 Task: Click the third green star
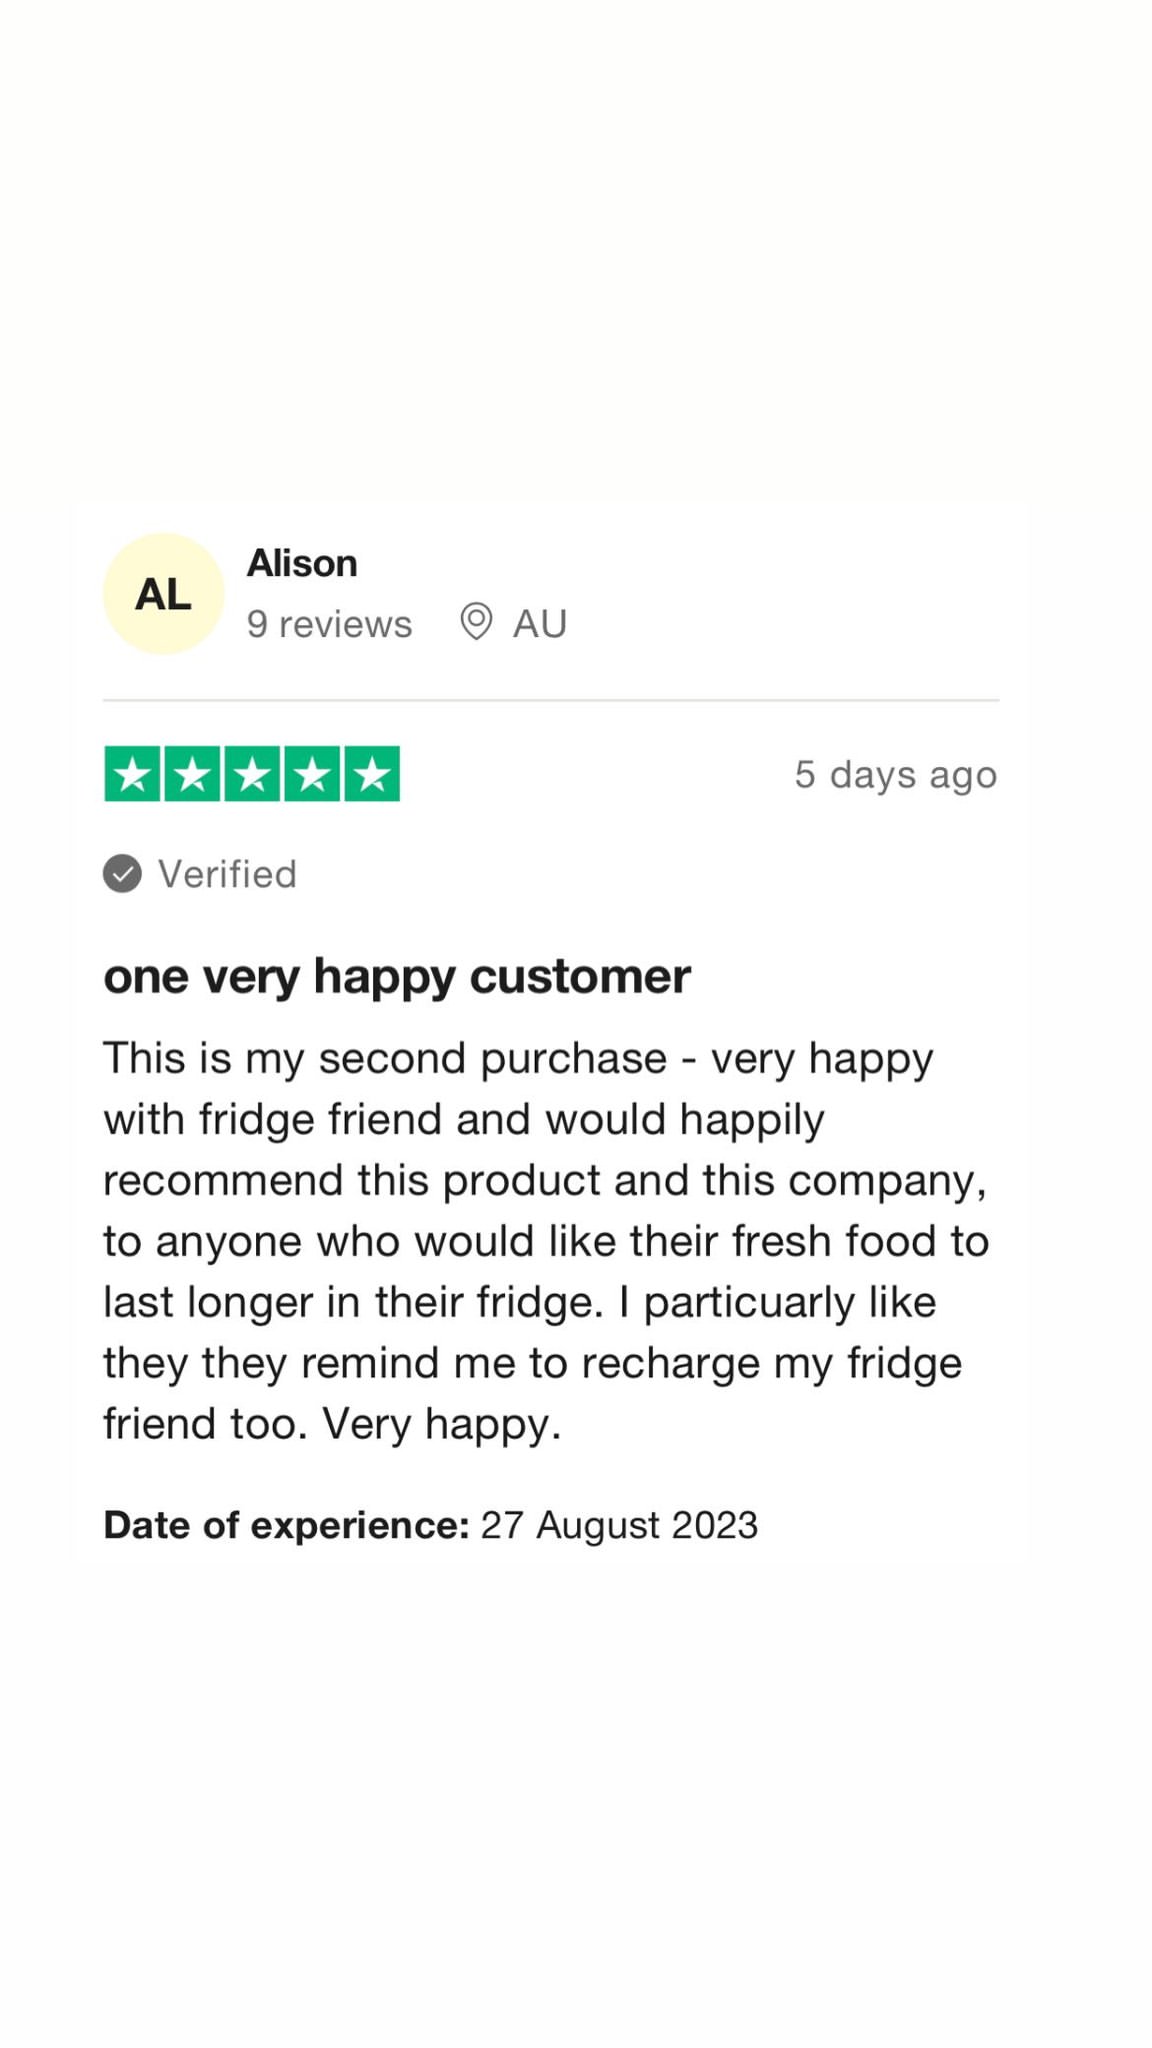click(253, 774)
